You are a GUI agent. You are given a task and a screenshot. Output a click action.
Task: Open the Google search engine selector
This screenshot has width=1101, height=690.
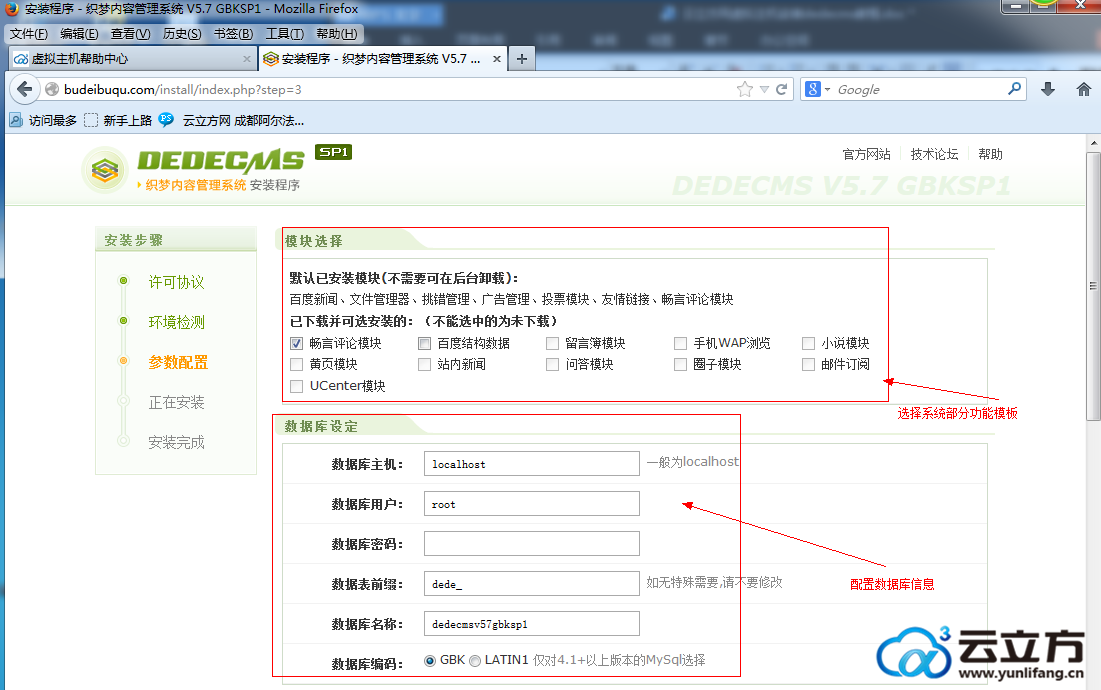click(x=817, y=89)
